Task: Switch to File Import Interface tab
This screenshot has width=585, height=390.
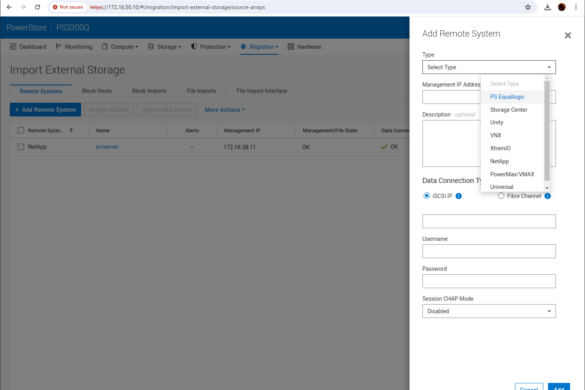Action: coord(262,91)
